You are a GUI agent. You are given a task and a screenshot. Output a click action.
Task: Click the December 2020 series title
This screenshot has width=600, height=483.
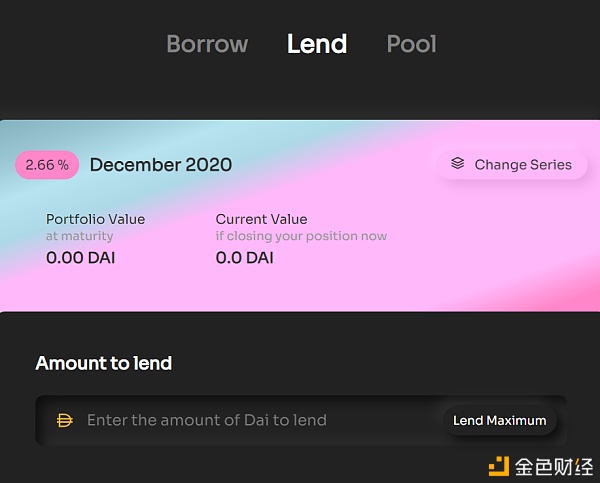pos(161,165)
